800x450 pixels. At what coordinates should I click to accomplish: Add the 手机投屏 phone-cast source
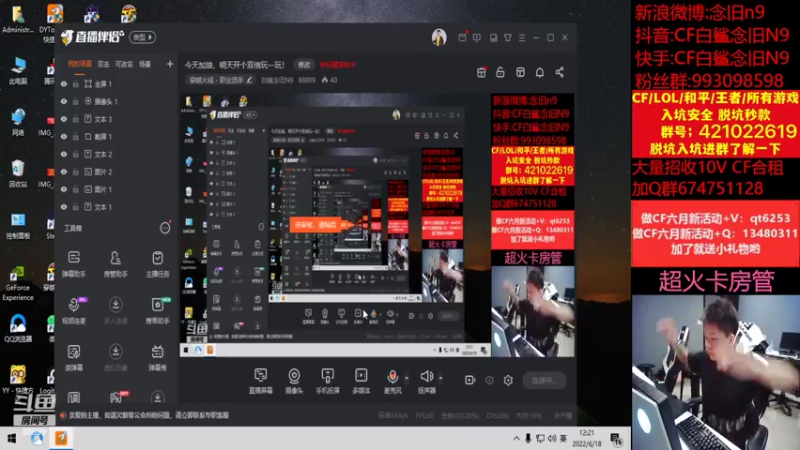click(328, 381)
